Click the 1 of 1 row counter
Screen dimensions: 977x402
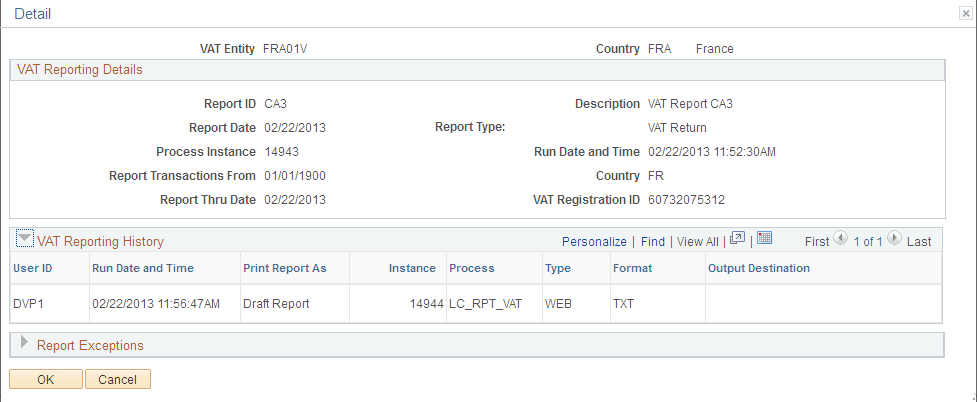[867, 241]
